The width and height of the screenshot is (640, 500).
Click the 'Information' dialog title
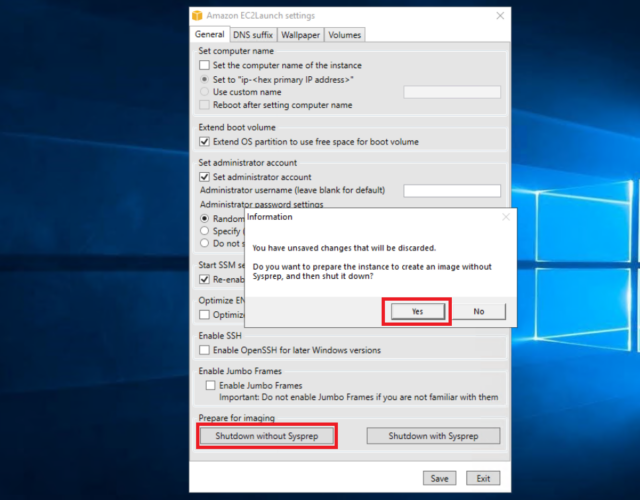point(269,217)
